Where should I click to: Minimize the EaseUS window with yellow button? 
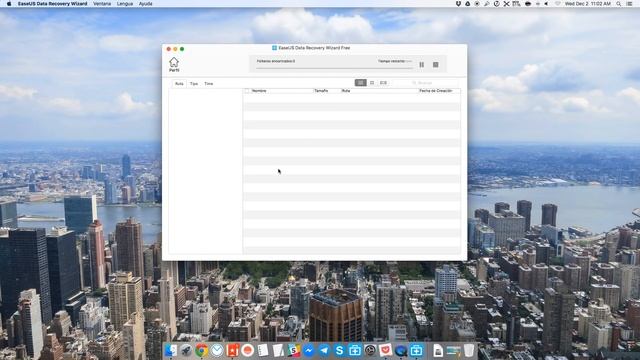coord(175,49)
